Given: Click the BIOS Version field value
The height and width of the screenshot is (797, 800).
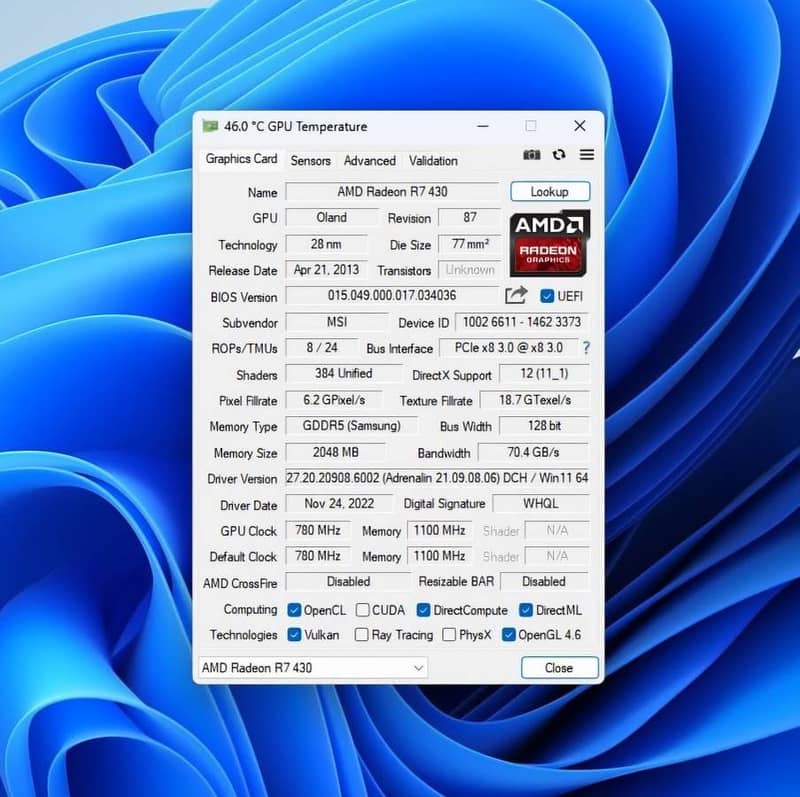Looking at the screenshot, I should [x=392, y=295].
